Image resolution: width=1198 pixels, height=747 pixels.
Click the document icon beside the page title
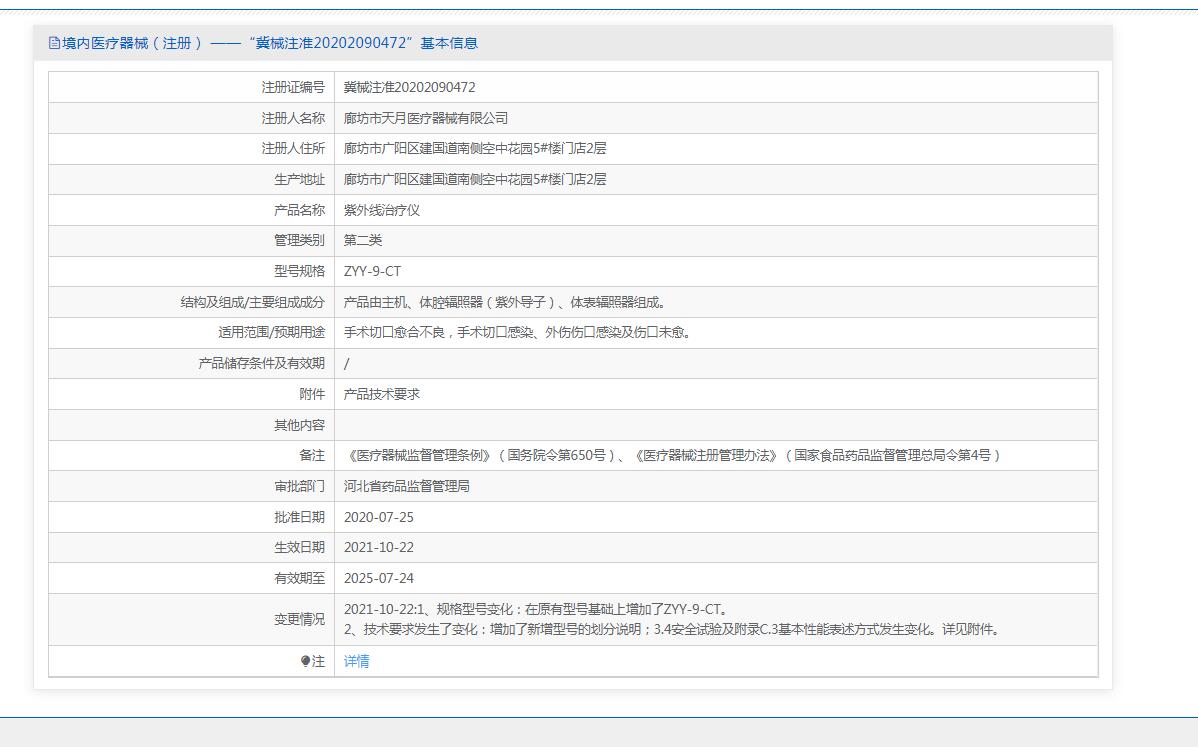pyautogui.click(x=55, y=43)
